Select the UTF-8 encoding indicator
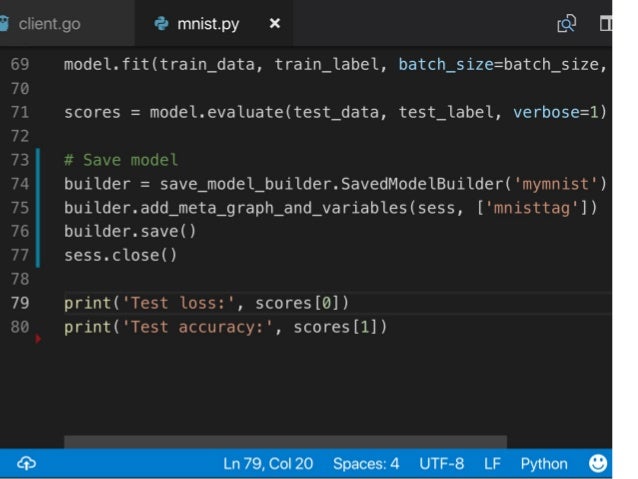Screen dimensions: 638x479 pyautogui.click(x=441, y=464)
